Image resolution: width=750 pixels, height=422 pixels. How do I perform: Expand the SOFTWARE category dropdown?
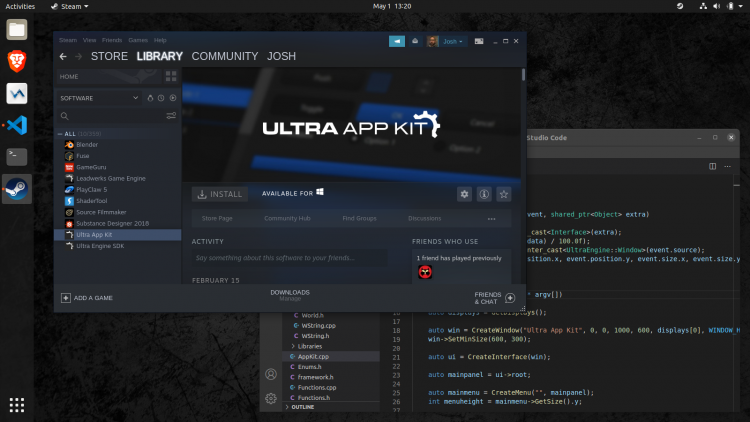[137, 98]
